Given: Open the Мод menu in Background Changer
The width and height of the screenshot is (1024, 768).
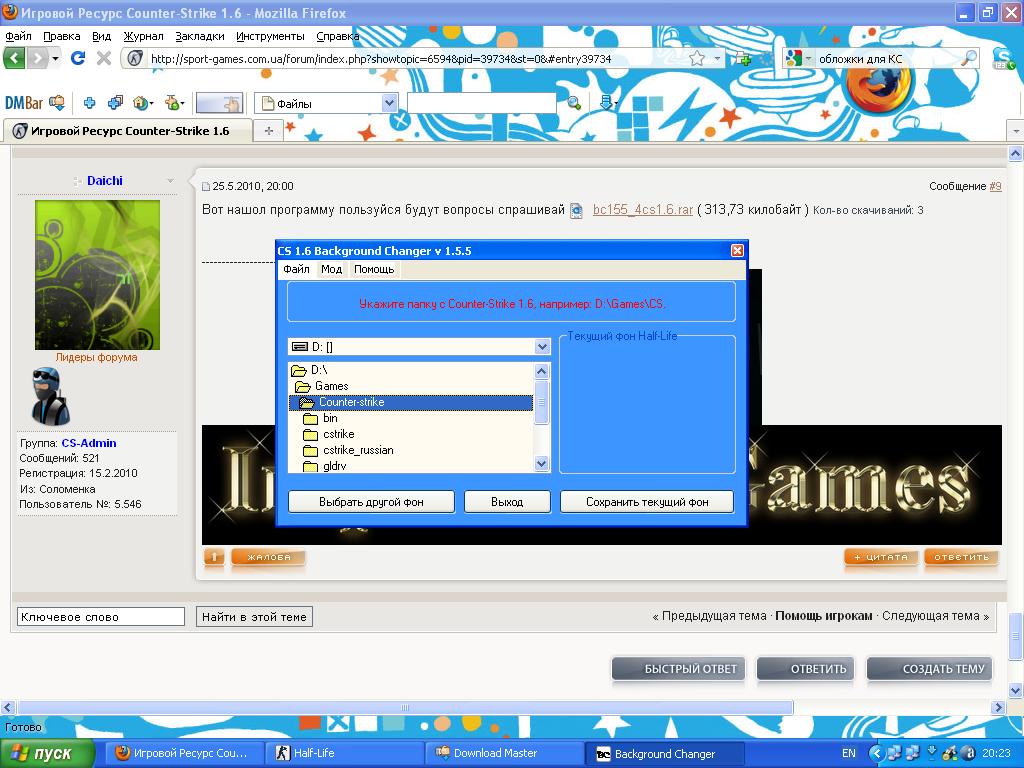Looking at the screenshot, I should pos(331,269).
